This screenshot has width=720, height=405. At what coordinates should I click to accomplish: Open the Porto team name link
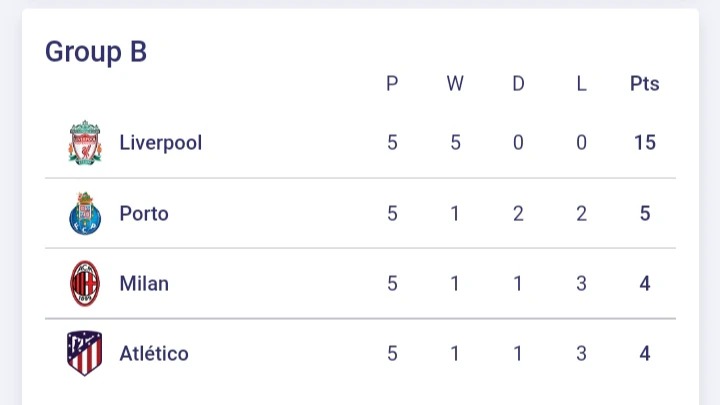[x=144, y=214]
